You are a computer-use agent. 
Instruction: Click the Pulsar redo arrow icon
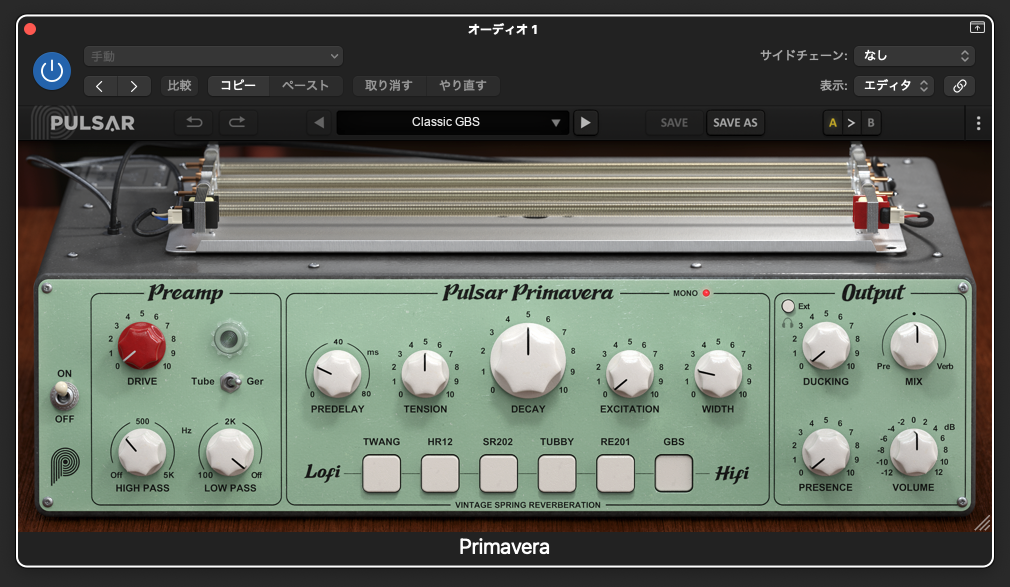point(237,122)
